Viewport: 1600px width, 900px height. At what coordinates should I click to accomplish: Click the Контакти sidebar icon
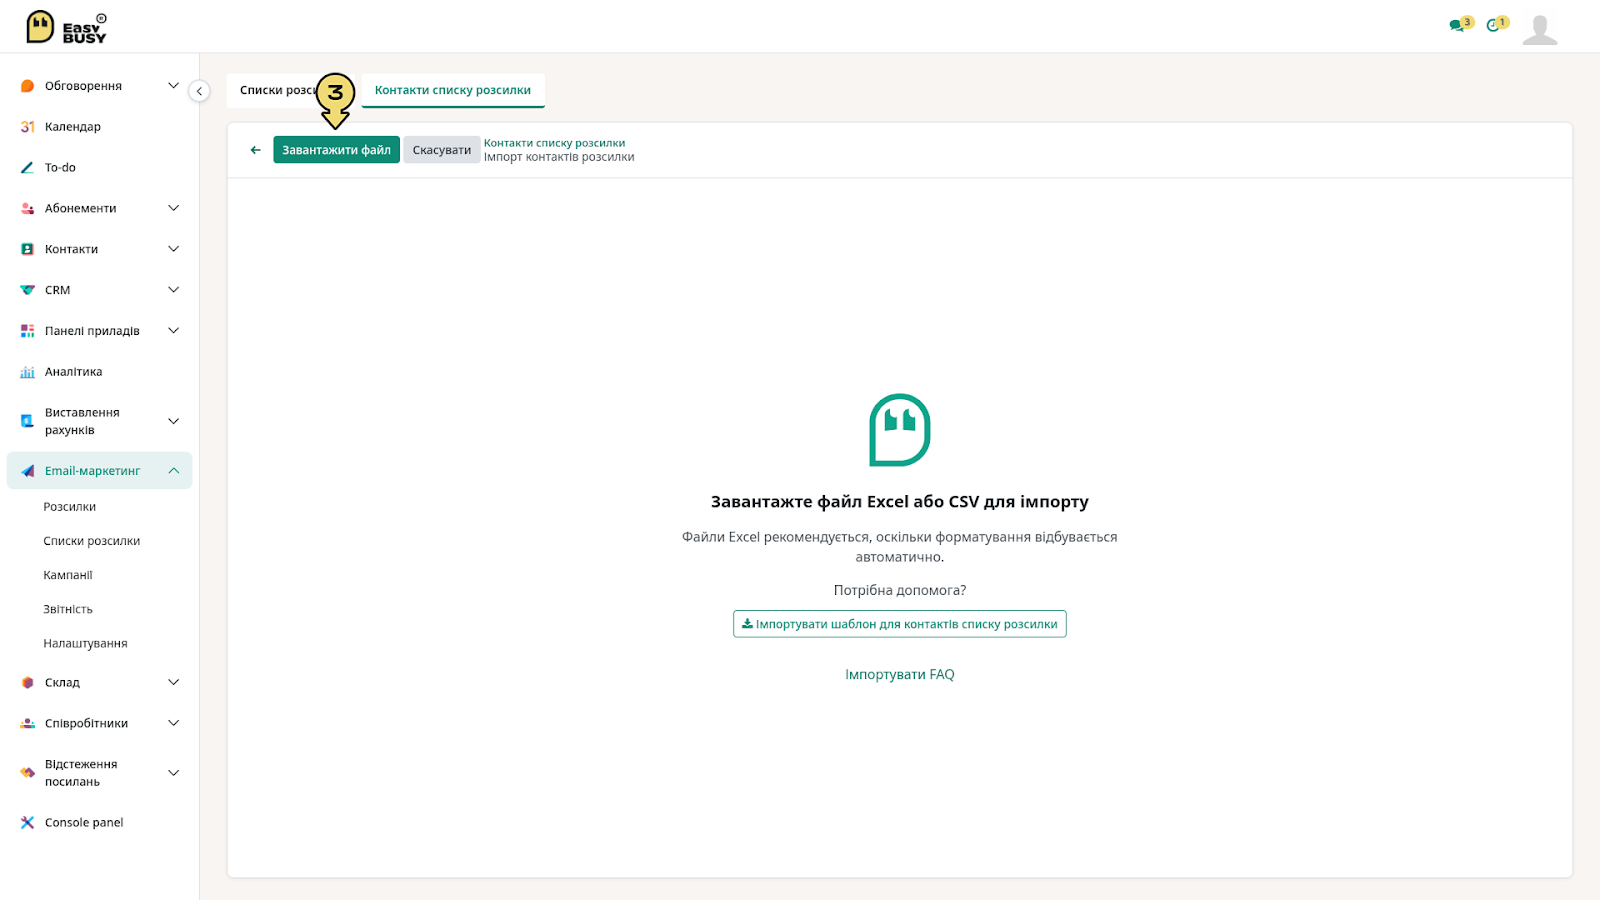(27, 249)
